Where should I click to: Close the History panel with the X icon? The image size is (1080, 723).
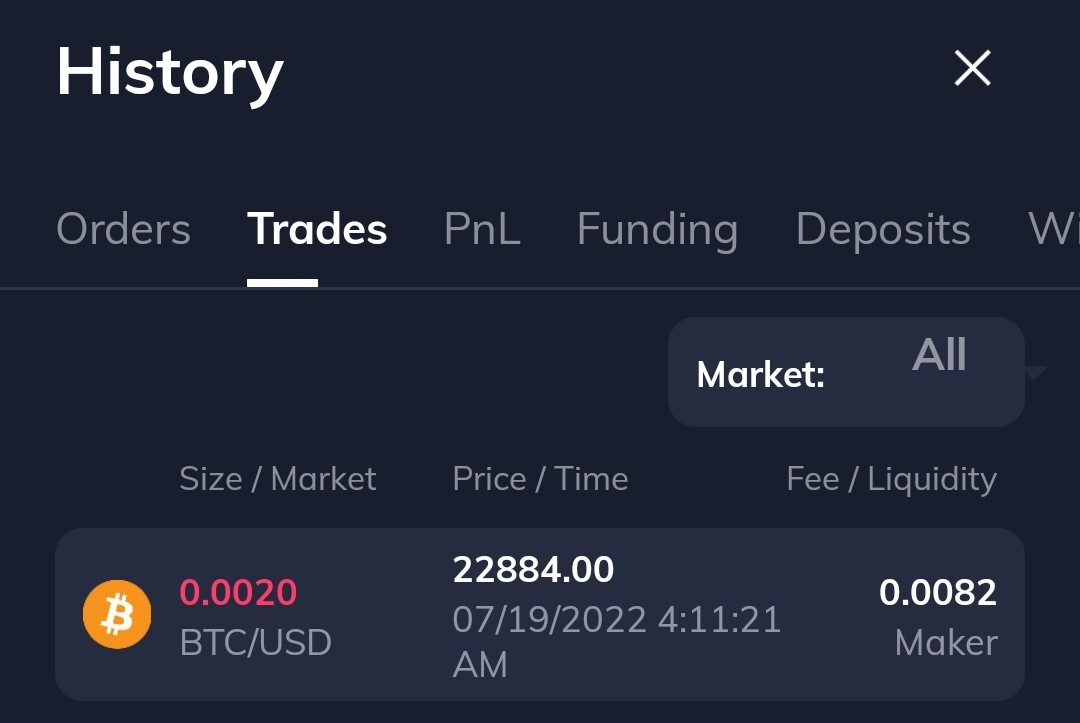[x=973, y=67]
